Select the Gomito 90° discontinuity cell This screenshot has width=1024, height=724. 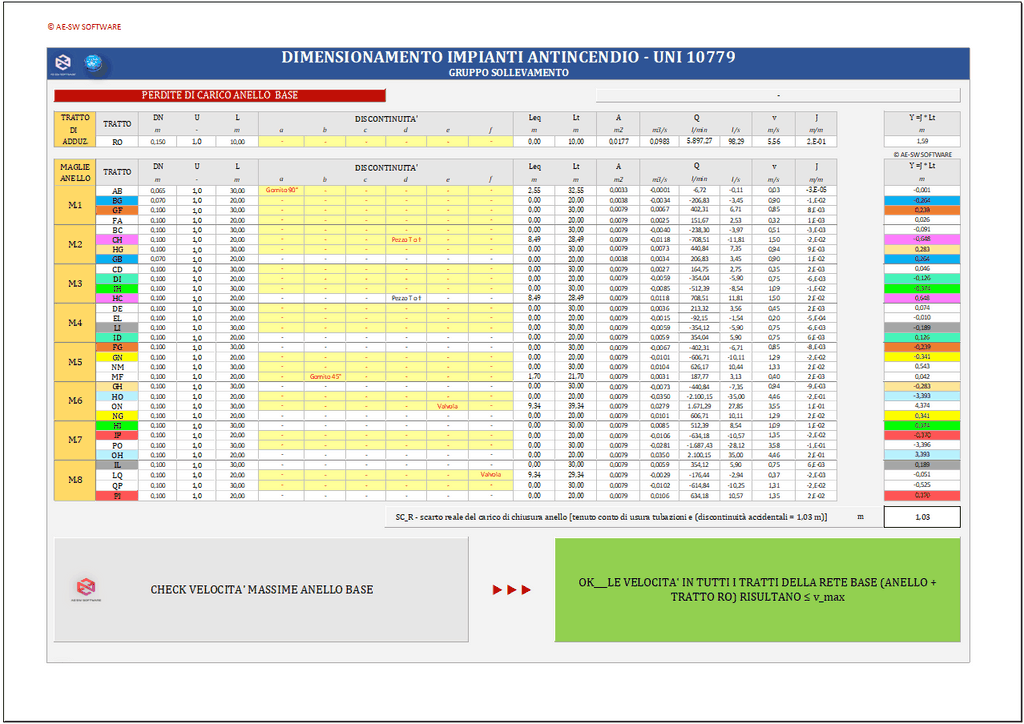pos(281,190)
